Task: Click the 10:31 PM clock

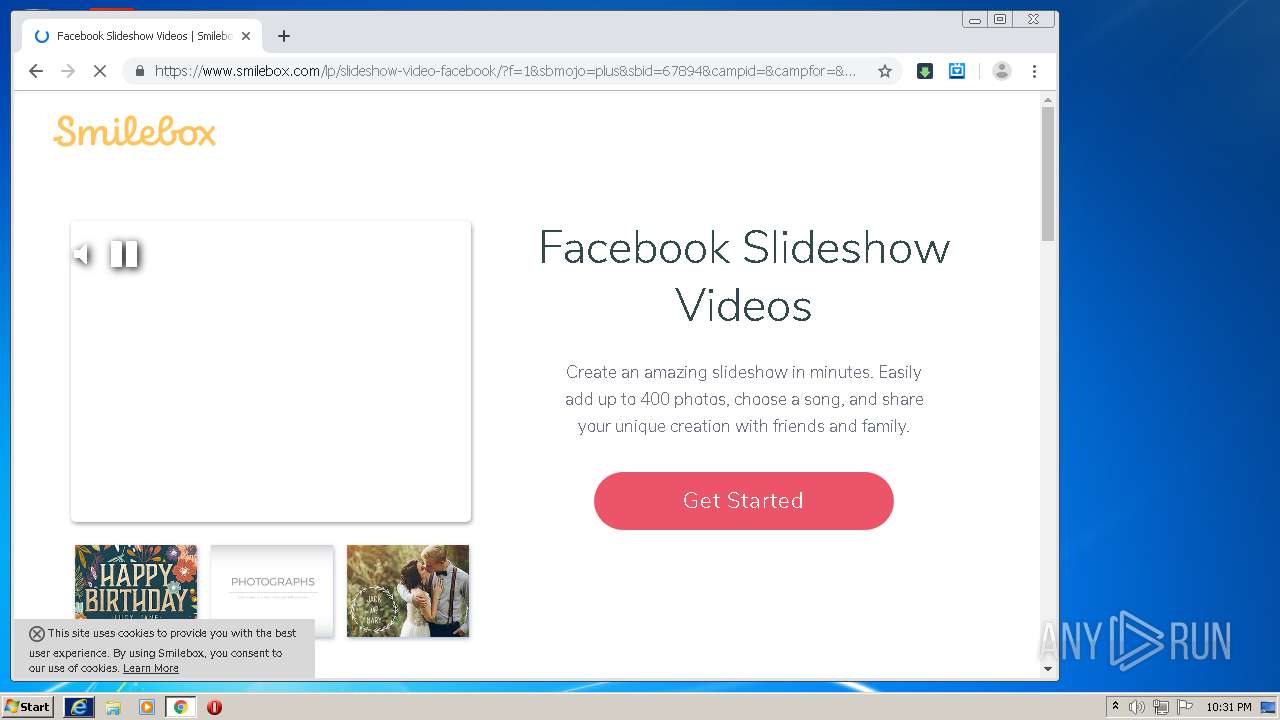Action: point(1229,707)
